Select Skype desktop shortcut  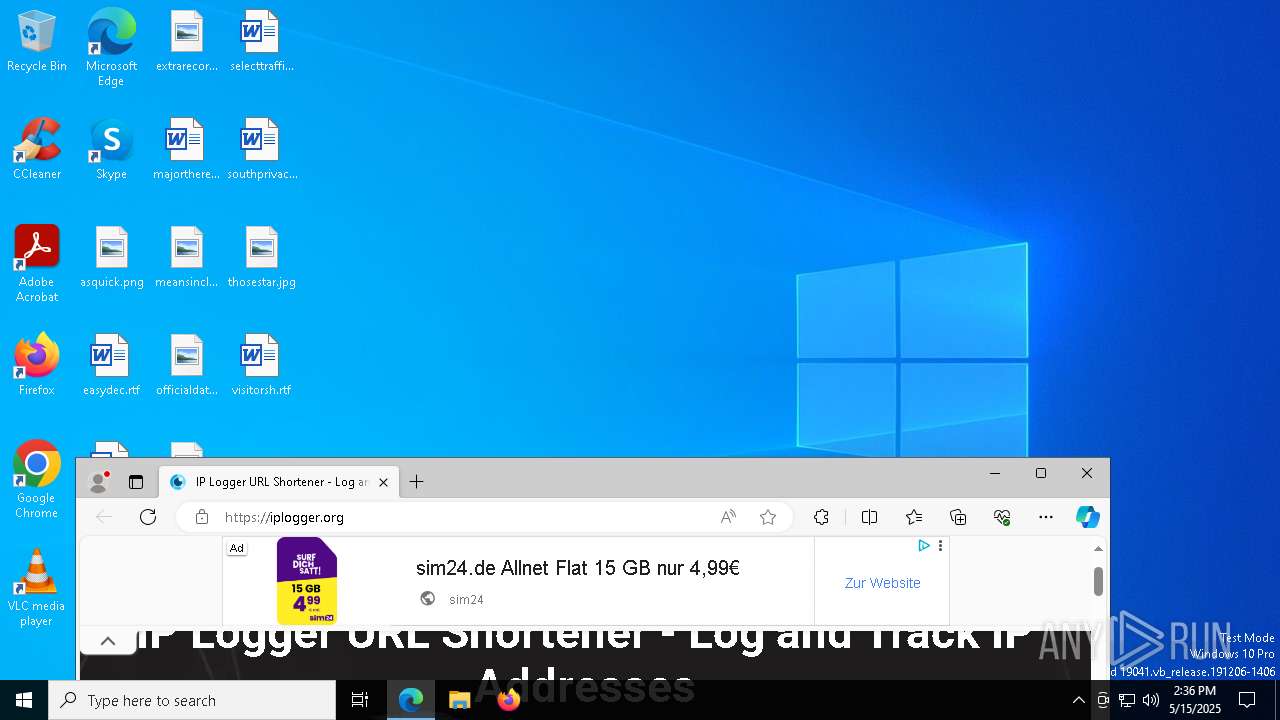coord(111,150)
